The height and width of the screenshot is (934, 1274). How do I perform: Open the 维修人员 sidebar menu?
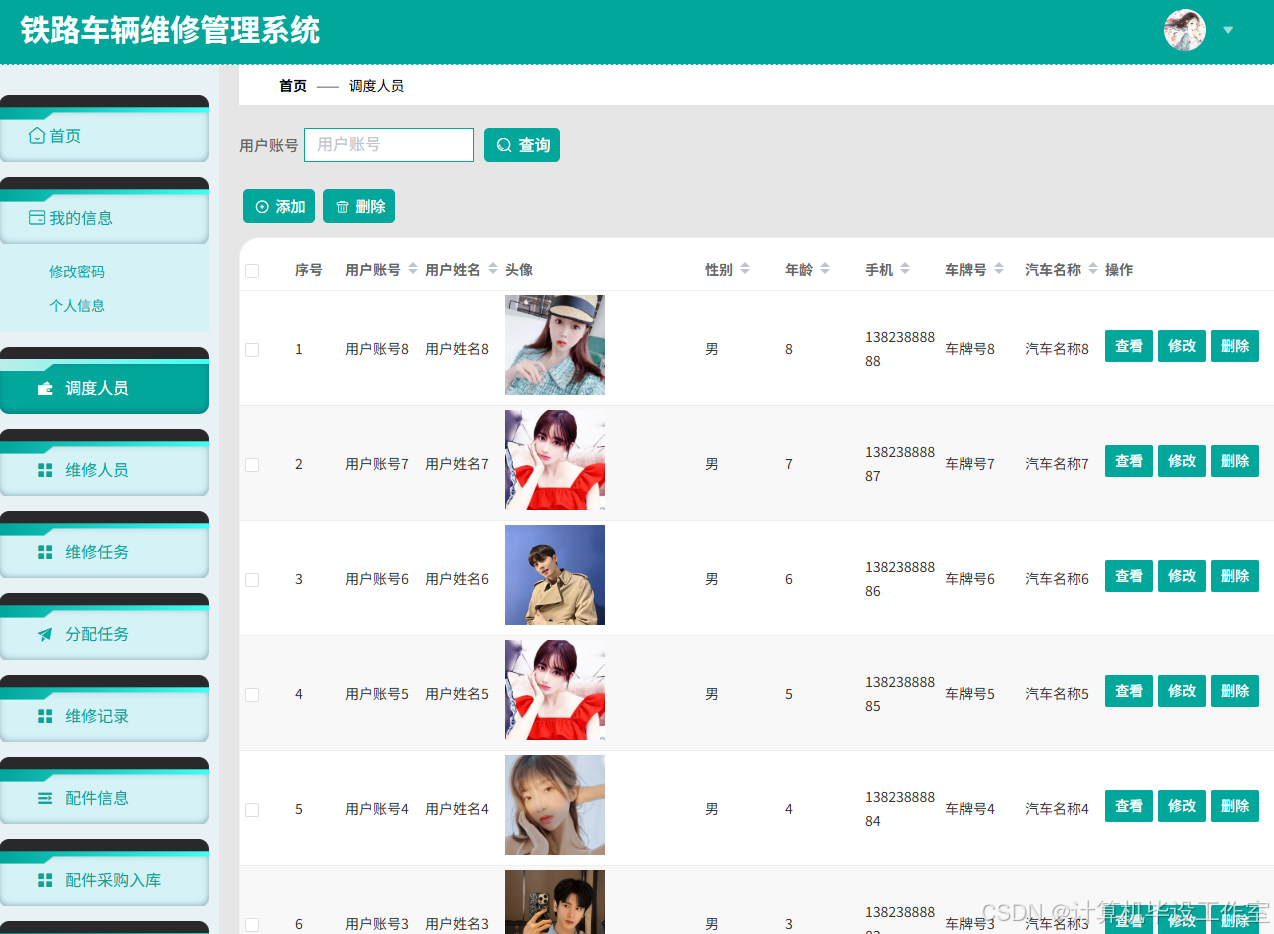pyautogui.click(x=104, y=469)
